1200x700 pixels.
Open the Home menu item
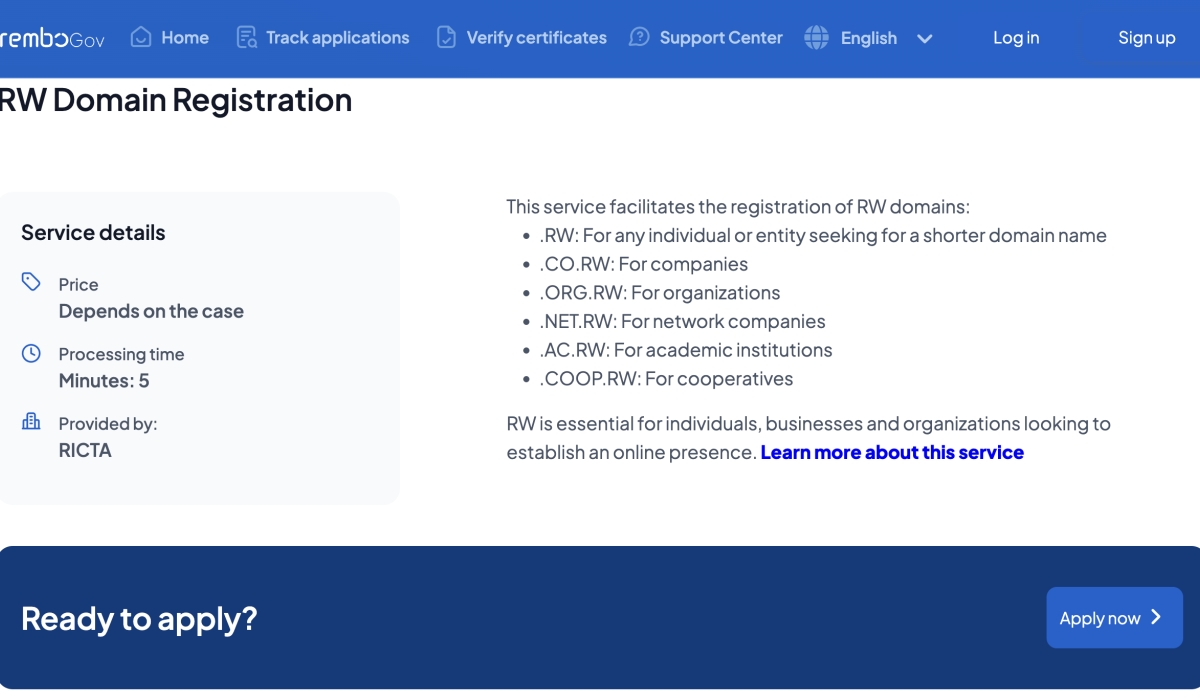tap(185, 38)
